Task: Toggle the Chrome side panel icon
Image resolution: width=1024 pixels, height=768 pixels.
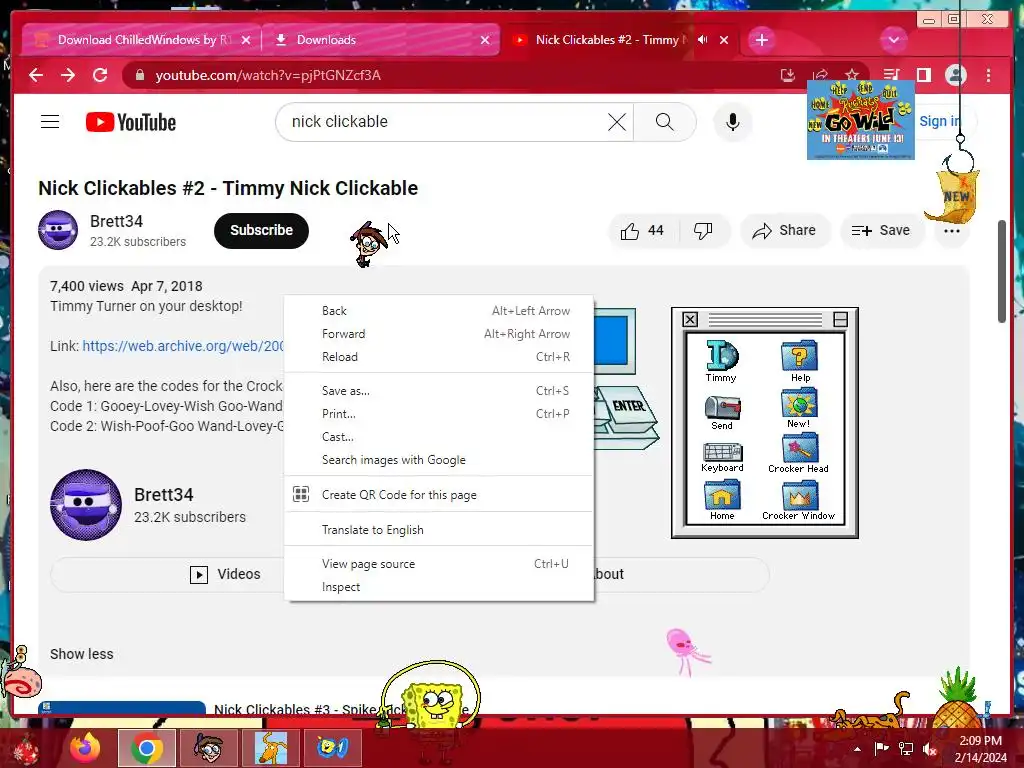Action: pyautogui.click(x=923, y=75)
